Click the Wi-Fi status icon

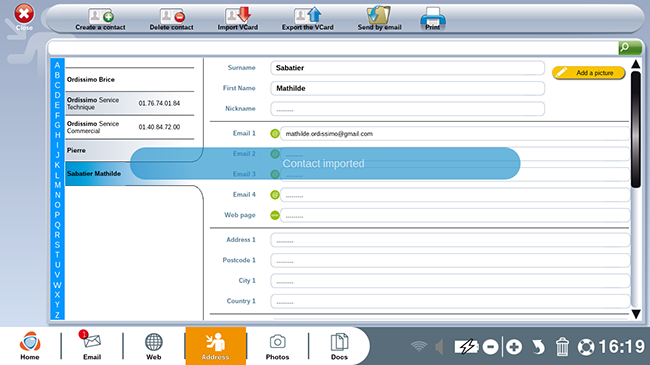pos(419,347)
